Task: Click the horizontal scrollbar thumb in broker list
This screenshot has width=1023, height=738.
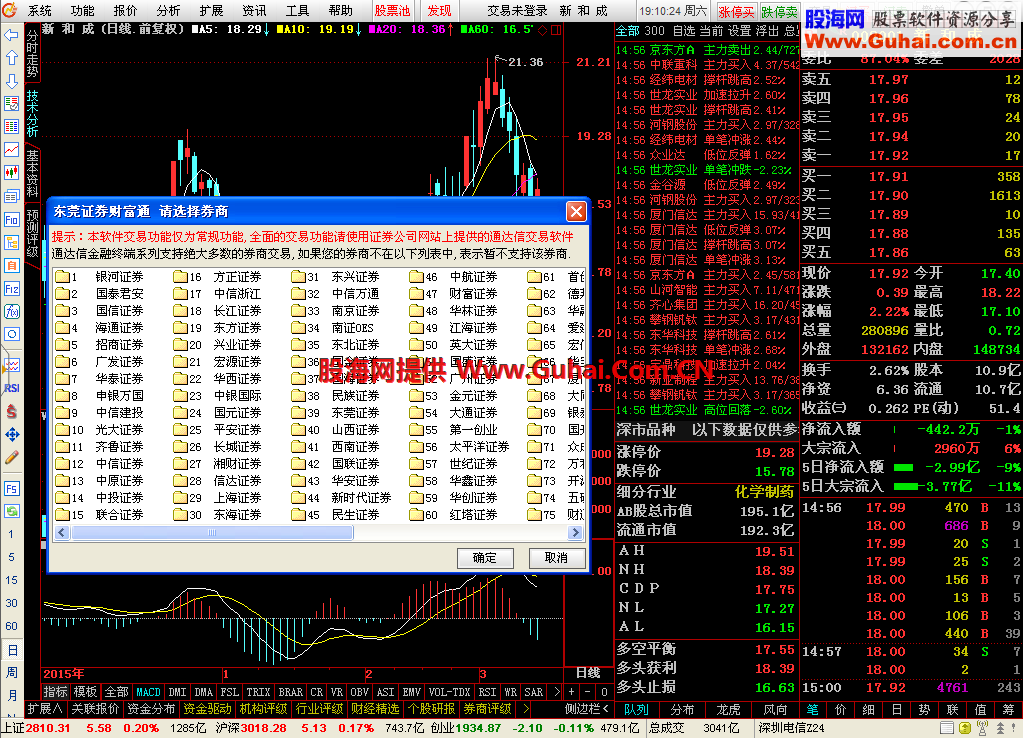Action: pos(212,532)
